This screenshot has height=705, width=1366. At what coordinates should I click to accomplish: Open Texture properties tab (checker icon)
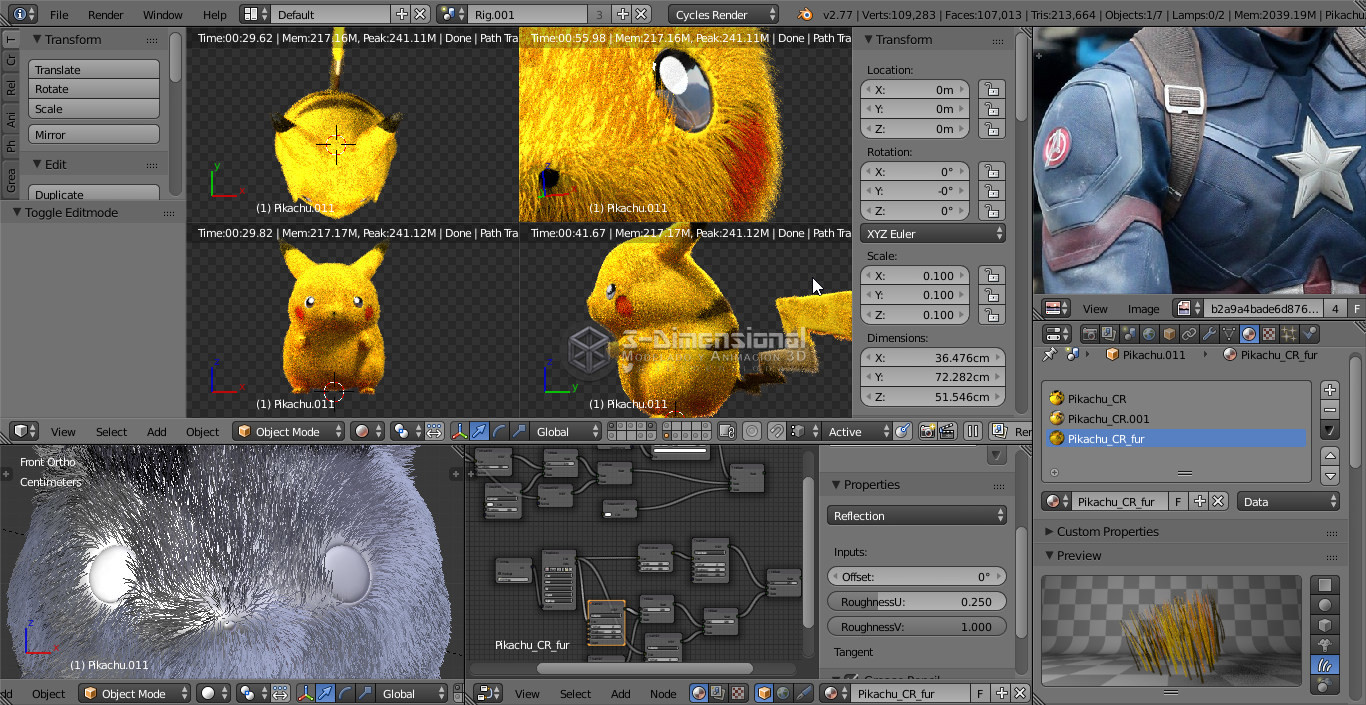click(x=1270, y=334)
